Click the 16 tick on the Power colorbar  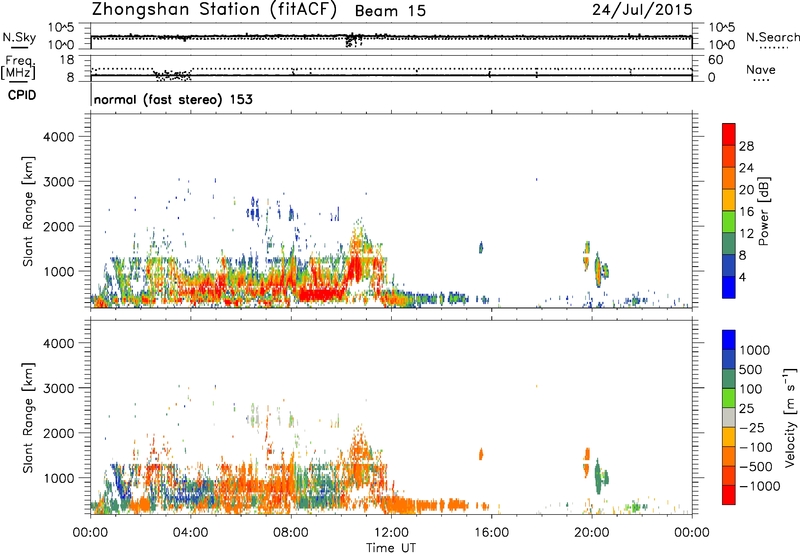pyautogui.click(x=746, y=212)
